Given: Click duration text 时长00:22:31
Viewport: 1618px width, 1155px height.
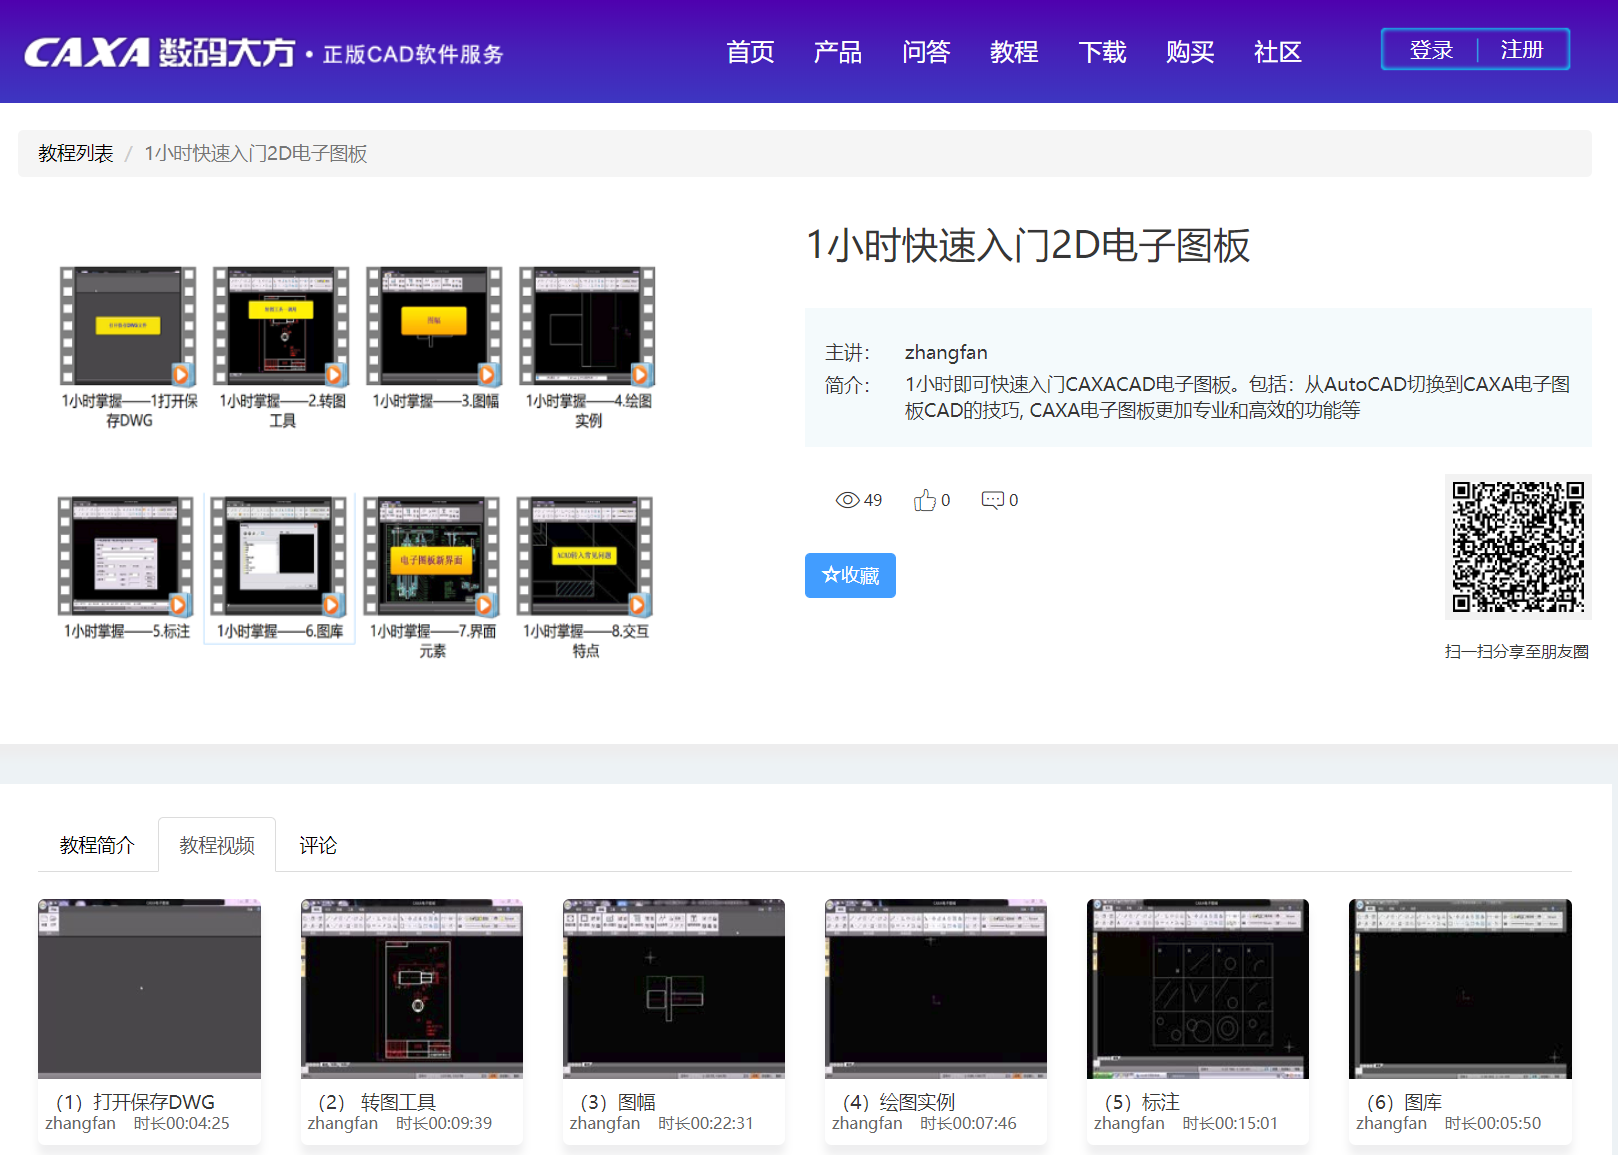Looking at the screenshot, I should point(706,1124).
